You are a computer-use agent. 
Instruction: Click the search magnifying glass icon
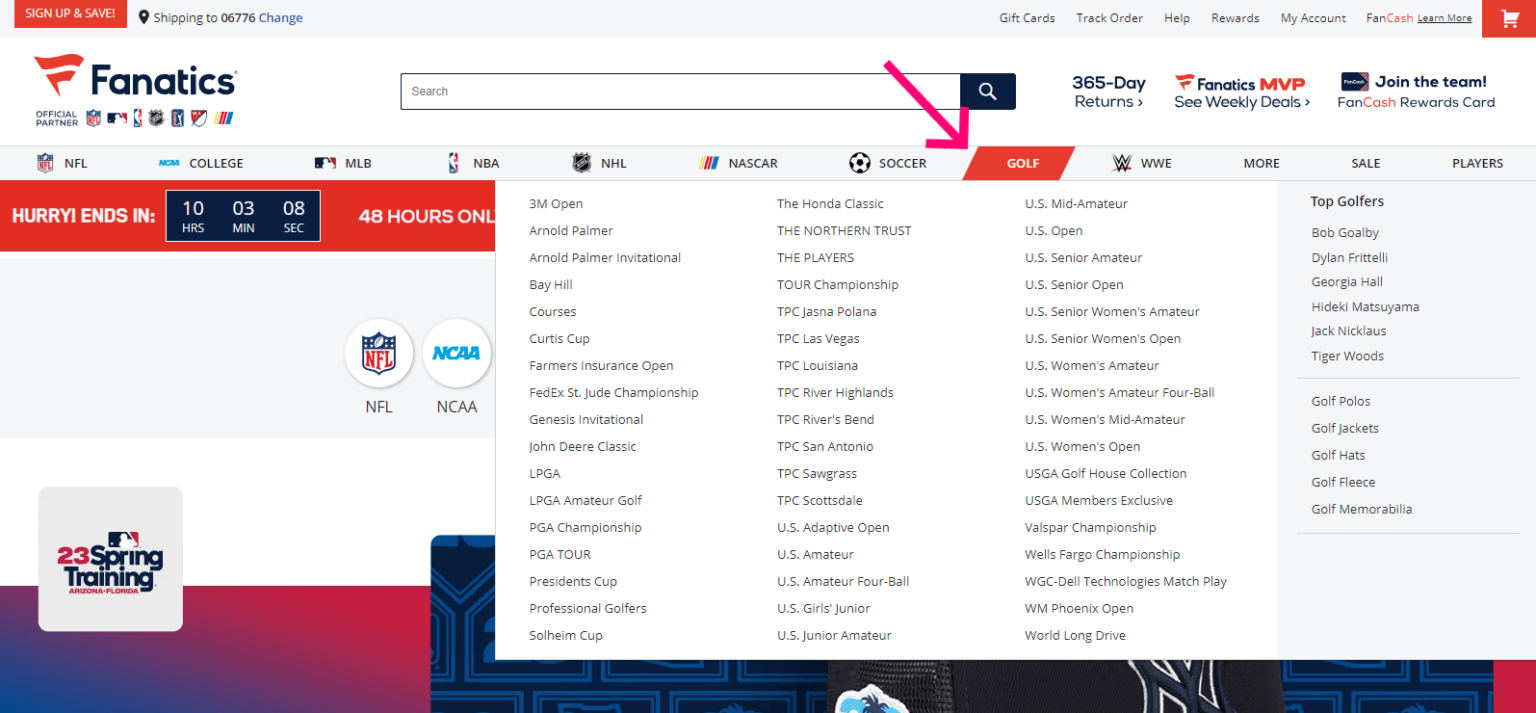pyautogui.click(x=987, y=90)
